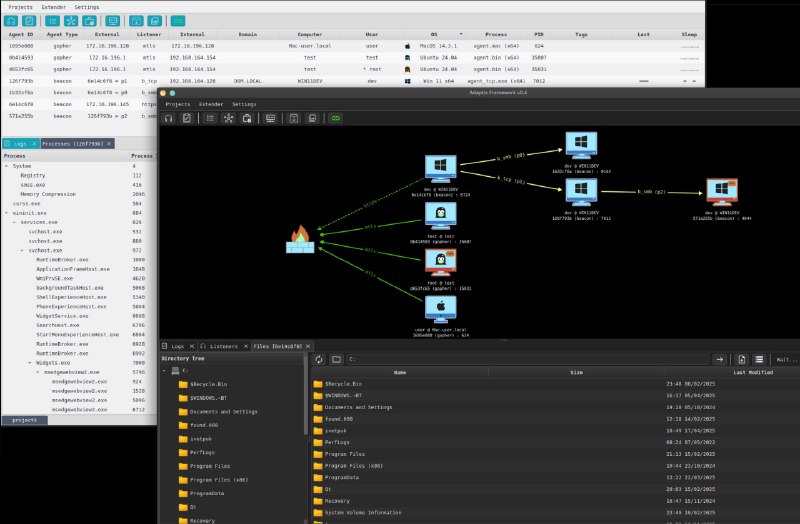Collapse the C: drive in Directory Tree

pos(164,370)
